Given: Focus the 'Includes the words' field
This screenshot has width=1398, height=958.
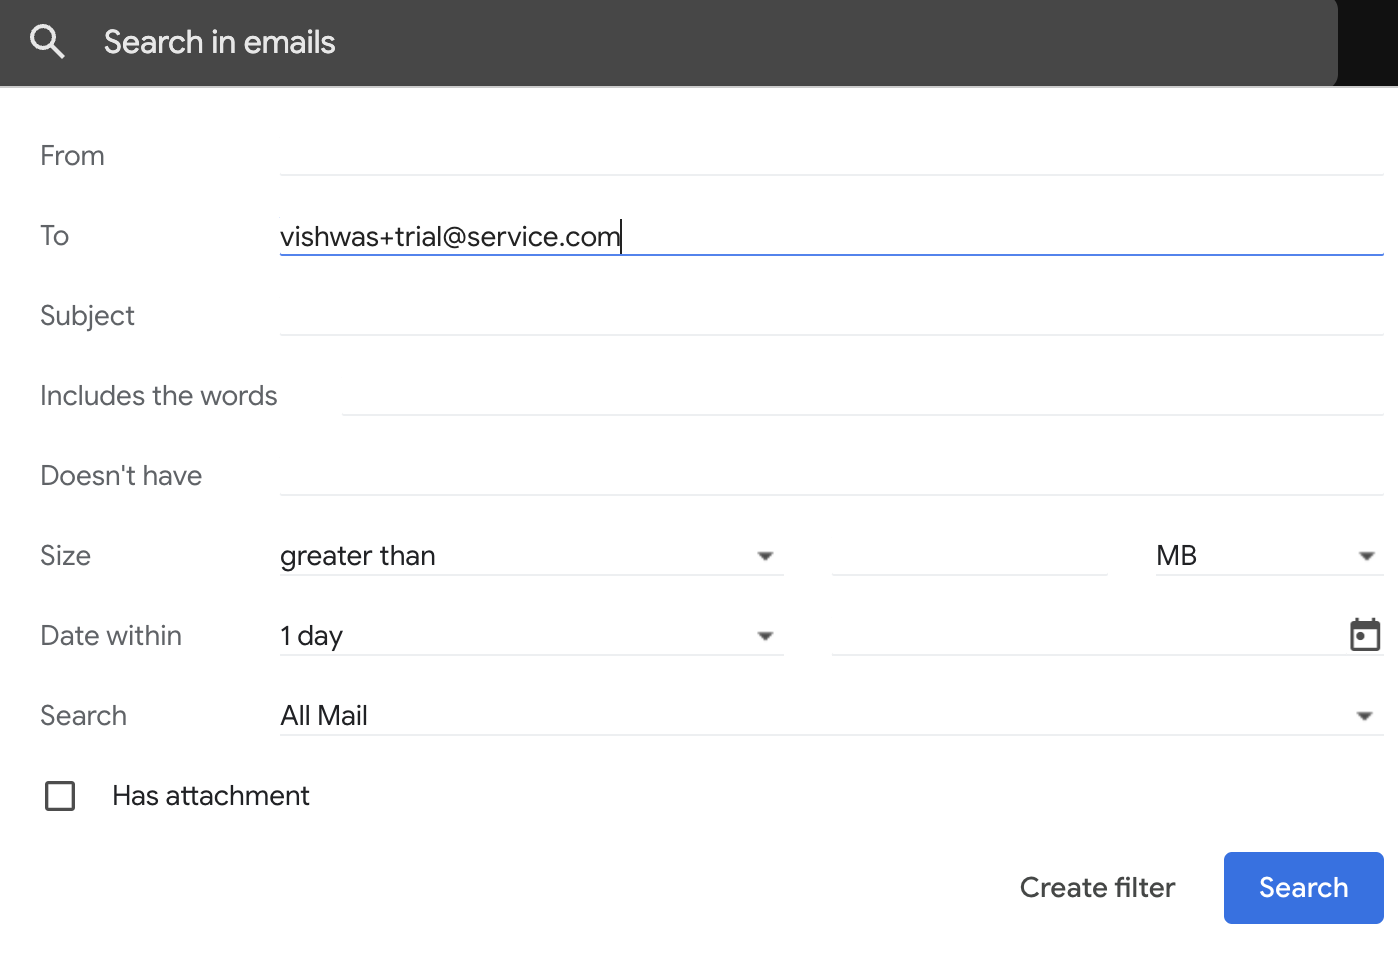Looking at the screenshot, I should (x=860, y=396).
